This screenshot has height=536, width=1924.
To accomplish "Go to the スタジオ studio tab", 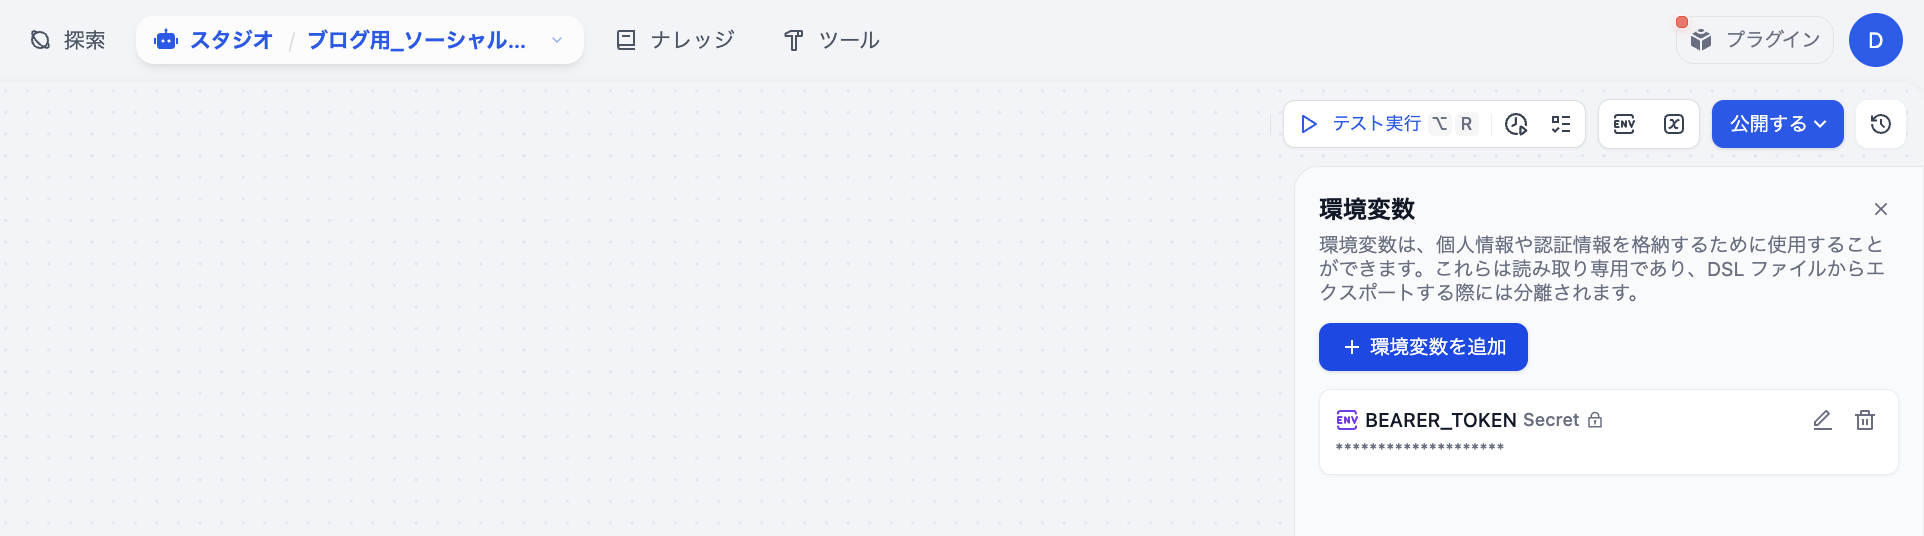I will (x=213, y=40).
